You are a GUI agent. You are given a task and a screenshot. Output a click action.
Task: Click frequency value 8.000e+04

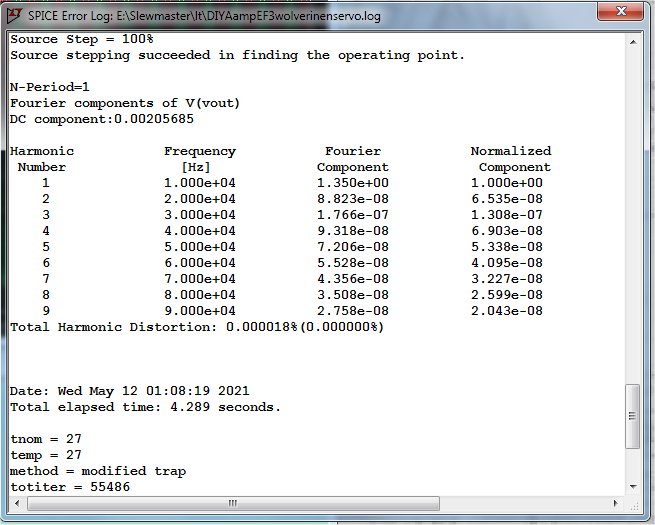(x=200, y=295)
